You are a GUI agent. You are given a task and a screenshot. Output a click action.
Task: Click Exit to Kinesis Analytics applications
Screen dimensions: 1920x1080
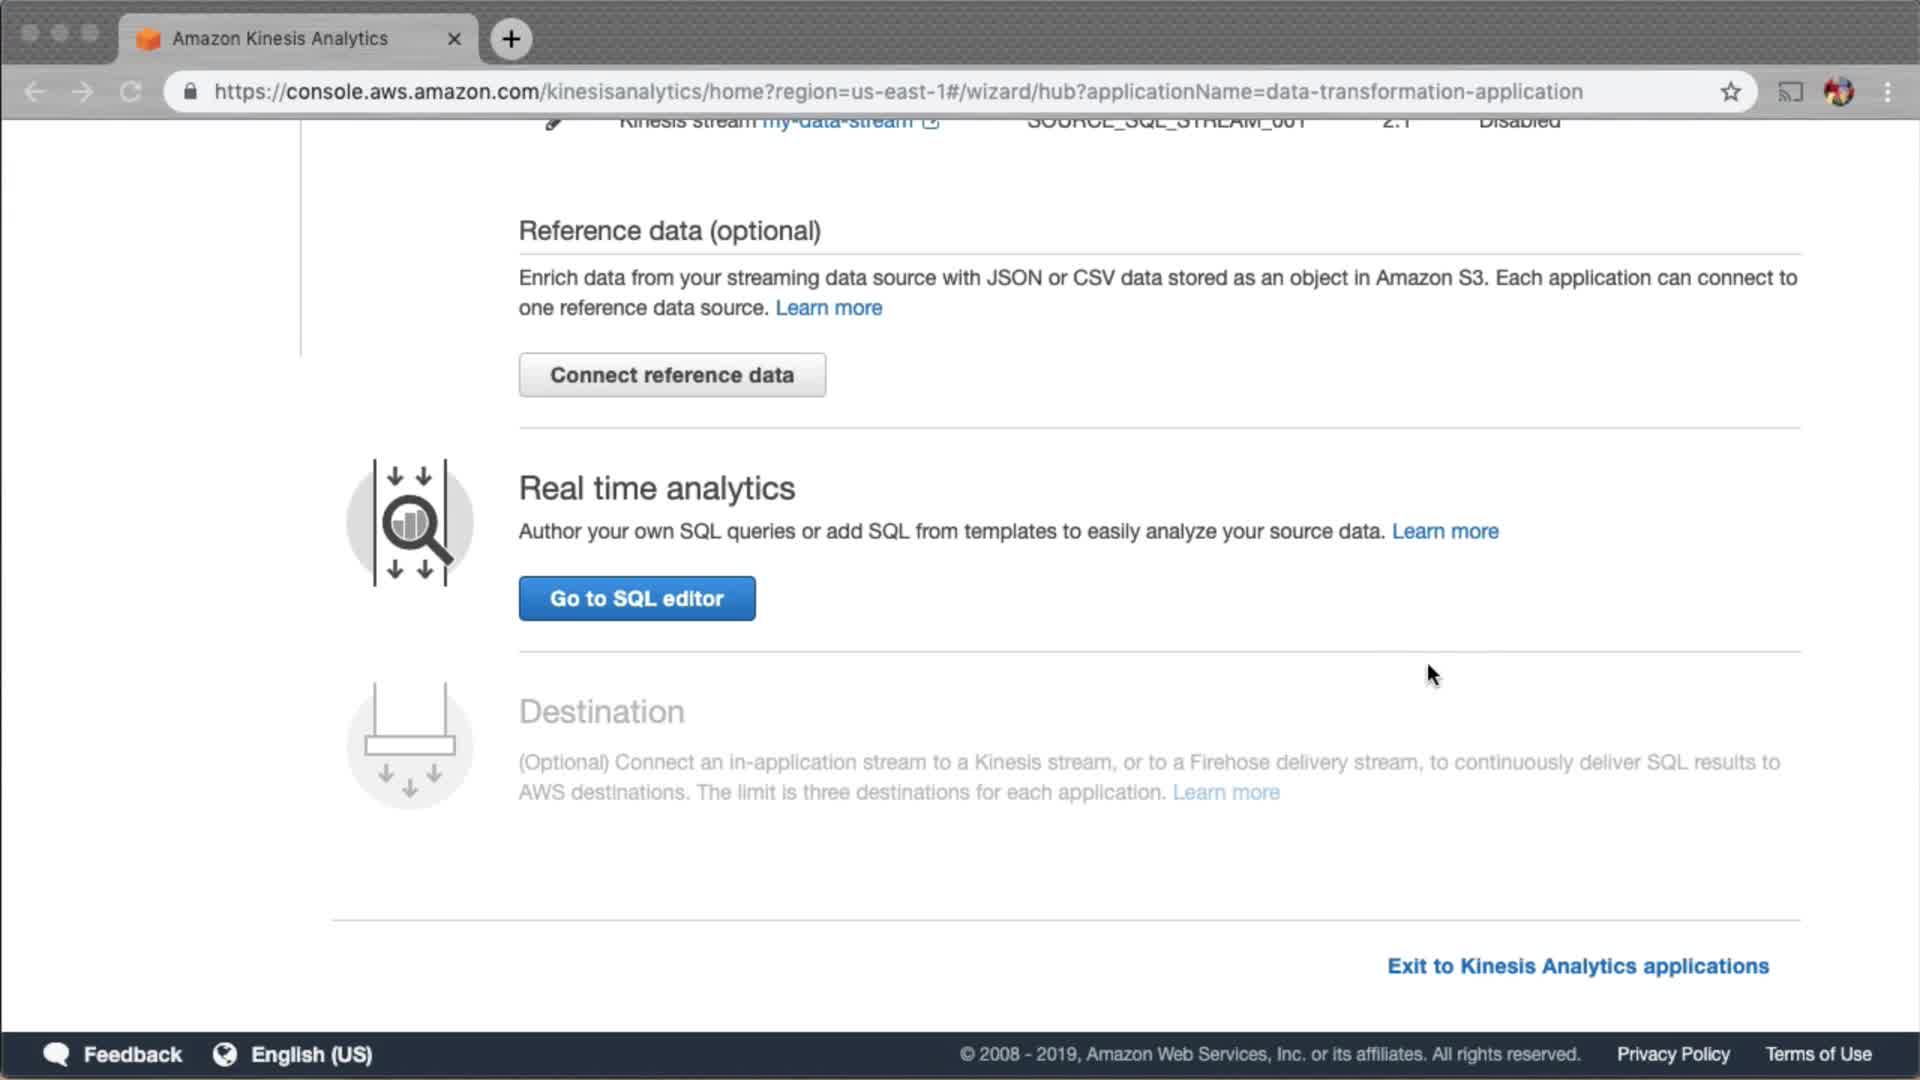pos(1577,966)
